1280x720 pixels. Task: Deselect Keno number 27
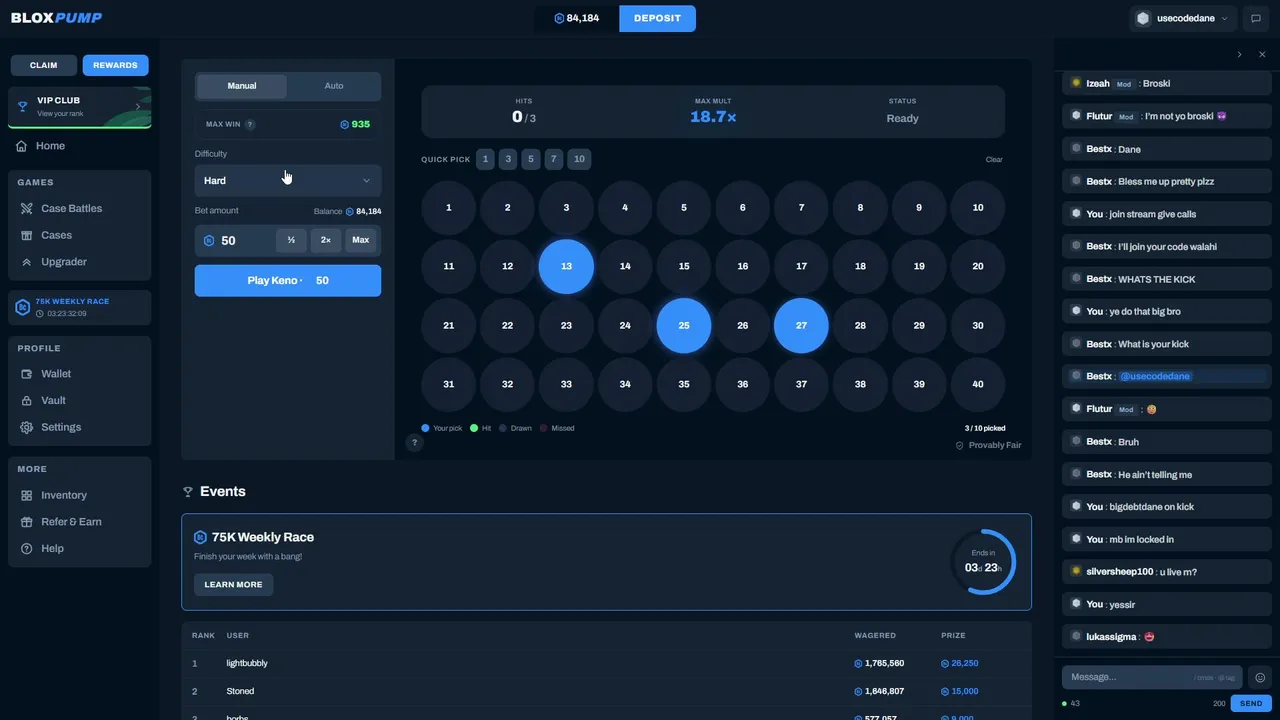(801, 325)
